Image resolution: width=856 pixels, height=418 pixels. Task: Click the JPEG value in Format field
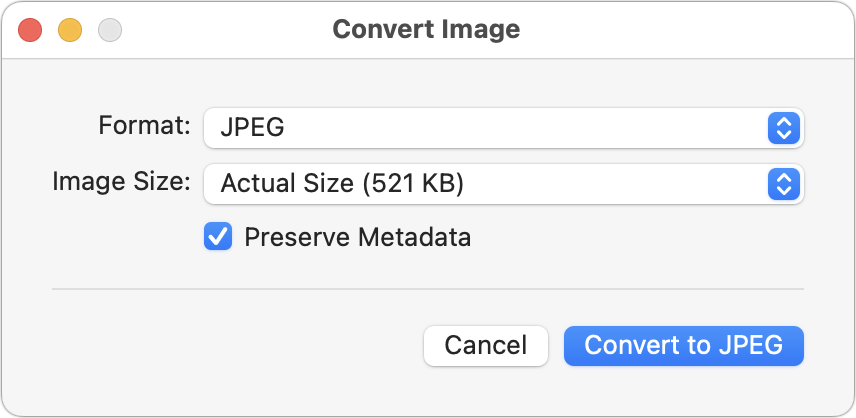coord(252,128)
